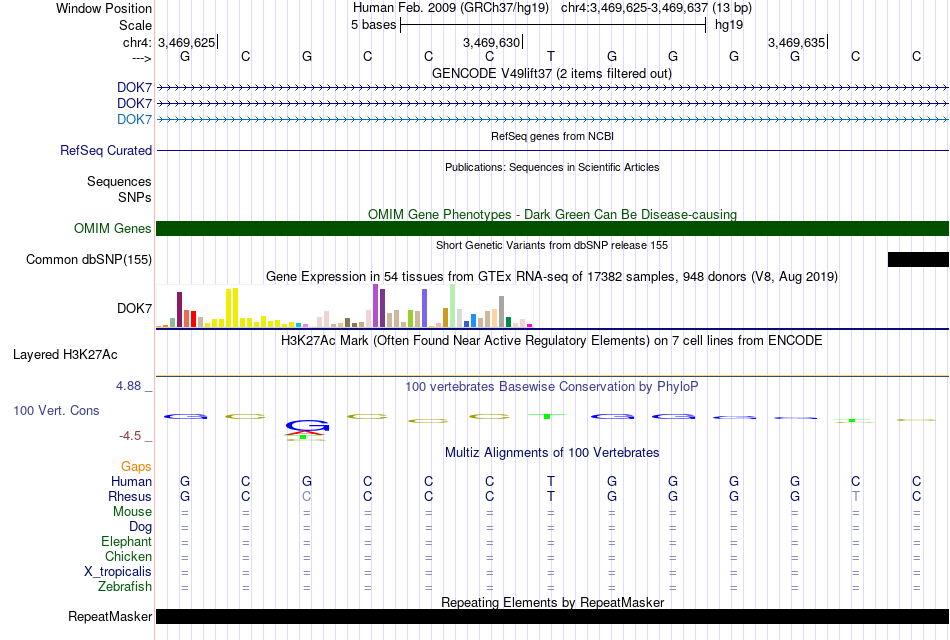Viewport: 950px width, 640px height.
Task: Click the light blue DOK7 transcript arrows
Action: pos(553,119)
